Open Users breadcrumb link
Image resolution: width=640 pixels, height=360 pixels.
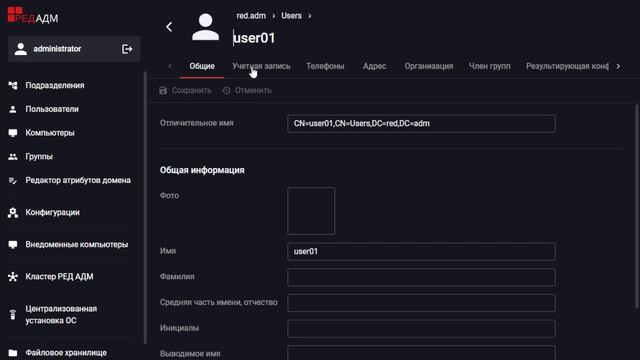pyautogui.click(x=291, y=16)
